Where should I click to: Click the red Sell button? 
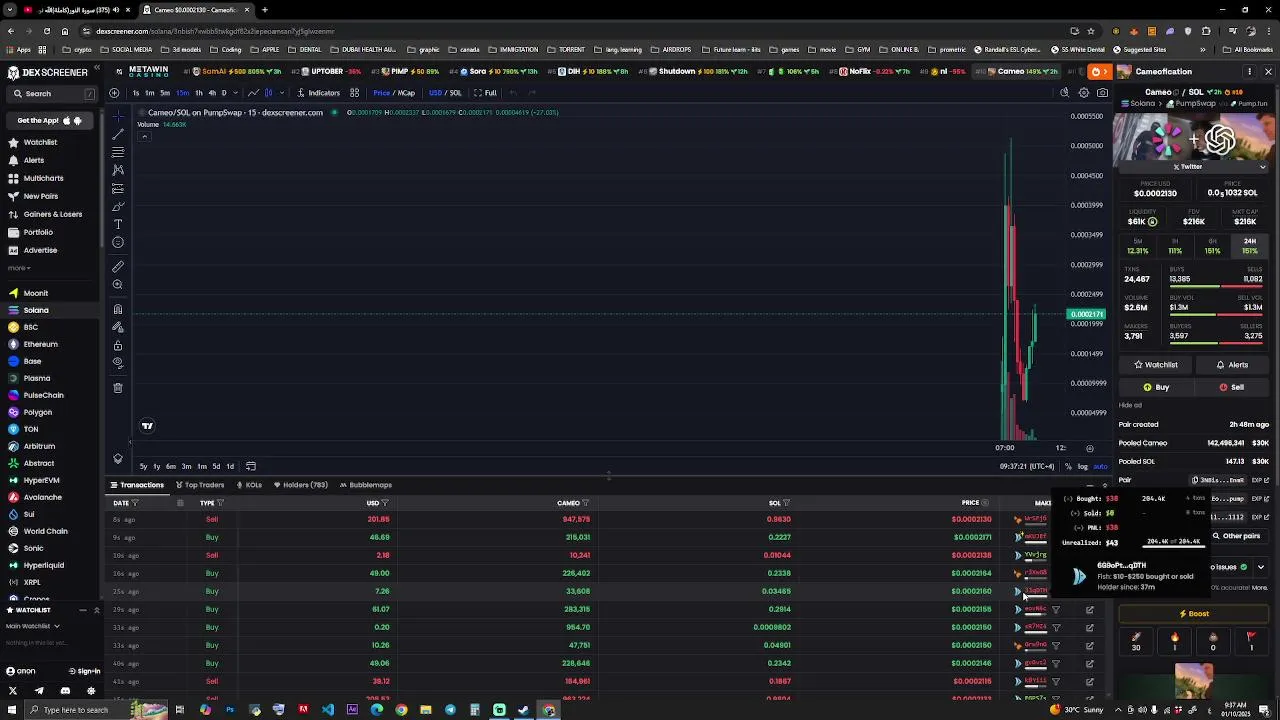1231,387
